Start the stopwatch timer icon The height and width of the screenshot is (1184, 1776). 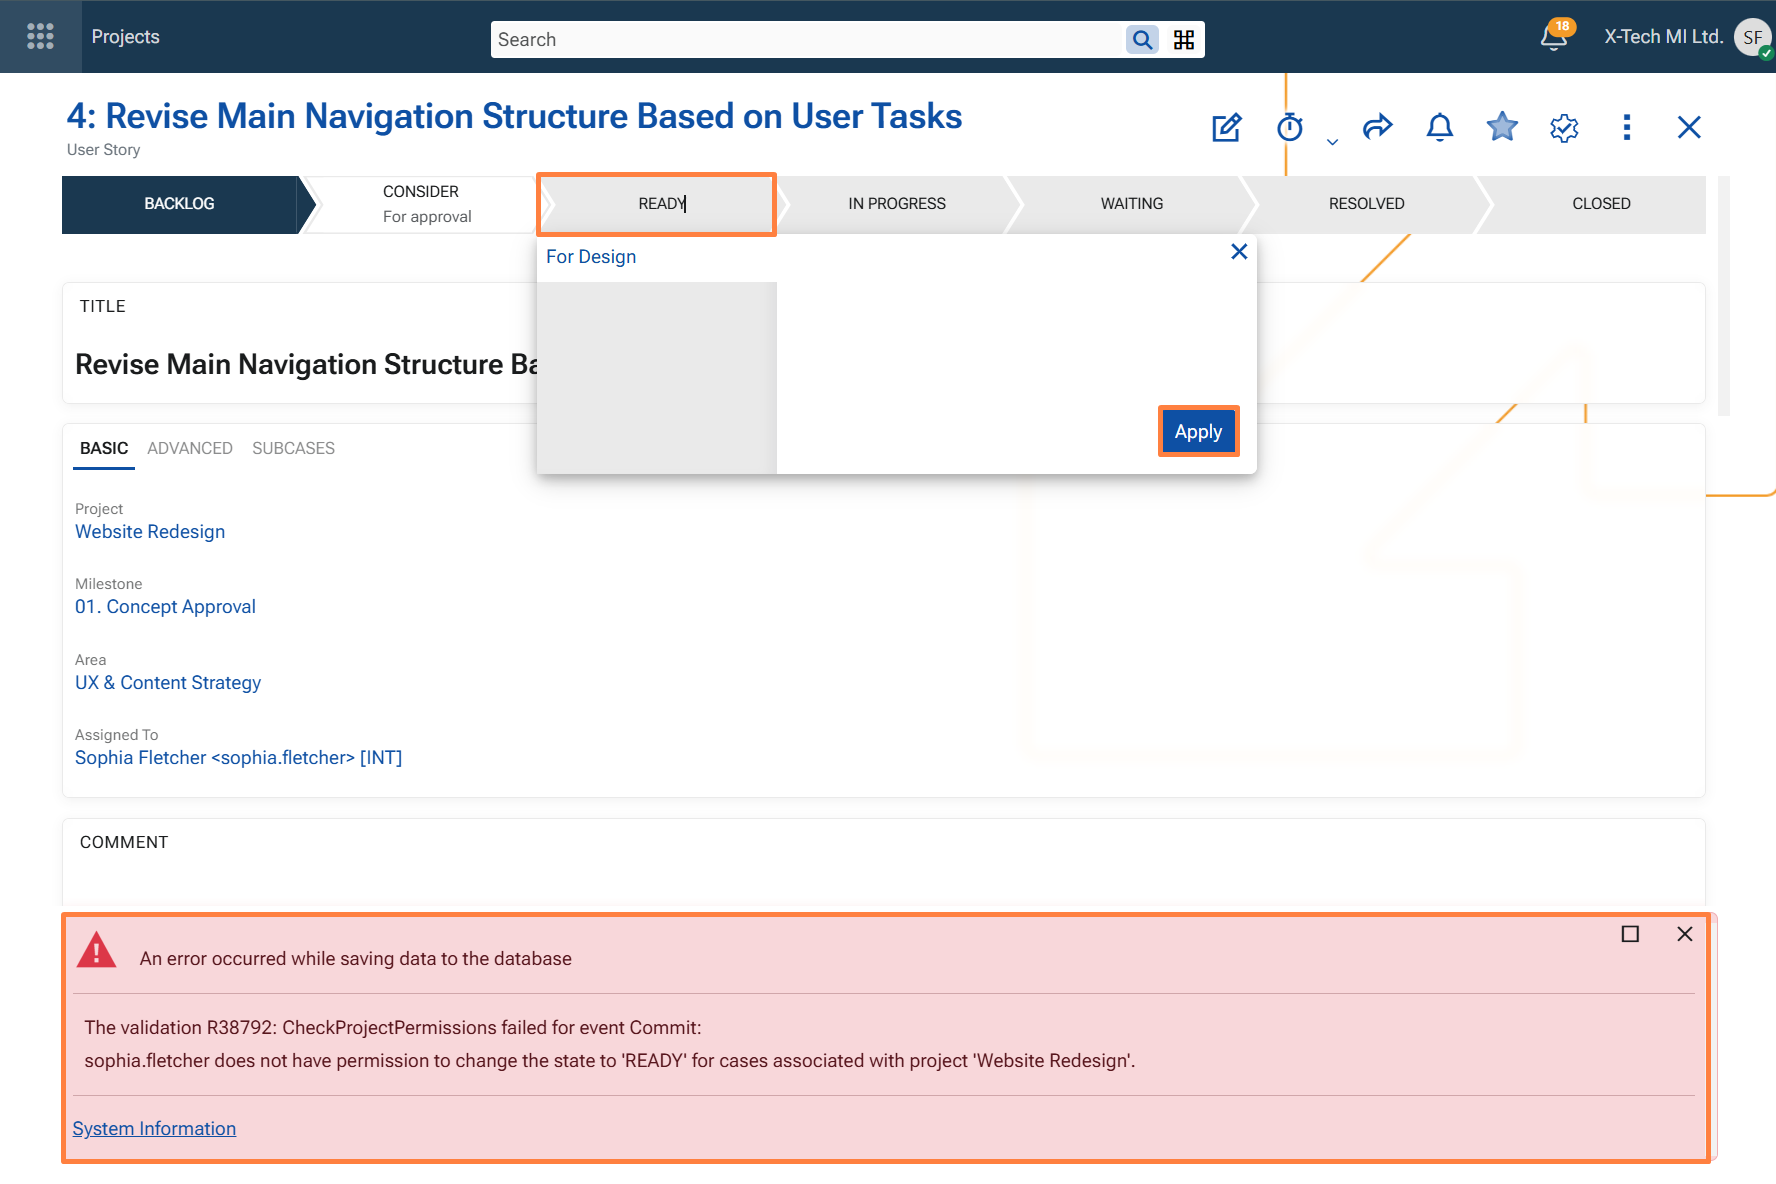[x=1290, y=127]
